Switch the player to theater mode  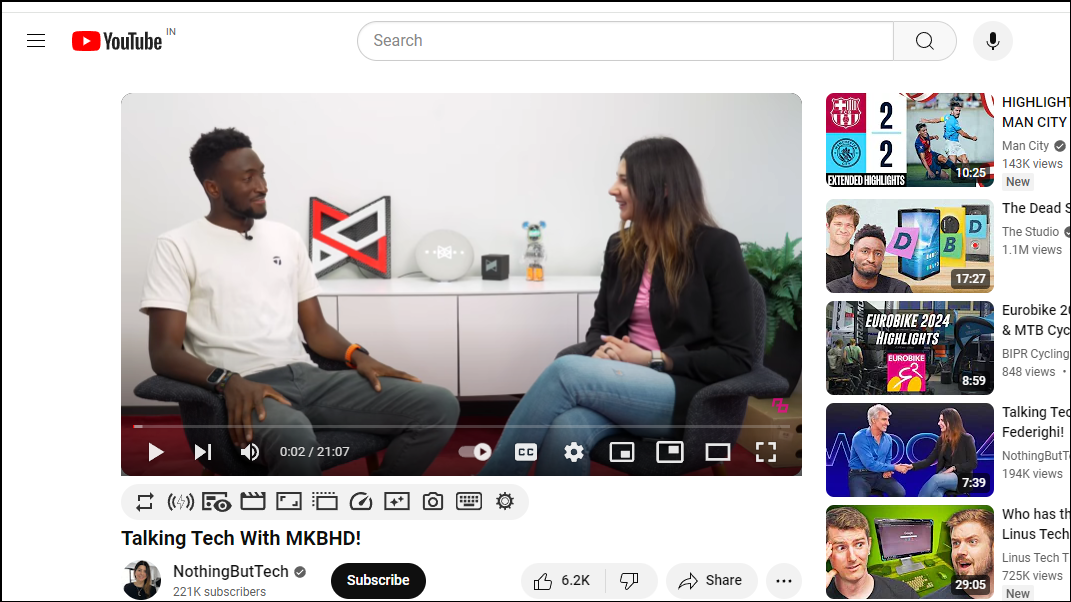coord(717,452)
